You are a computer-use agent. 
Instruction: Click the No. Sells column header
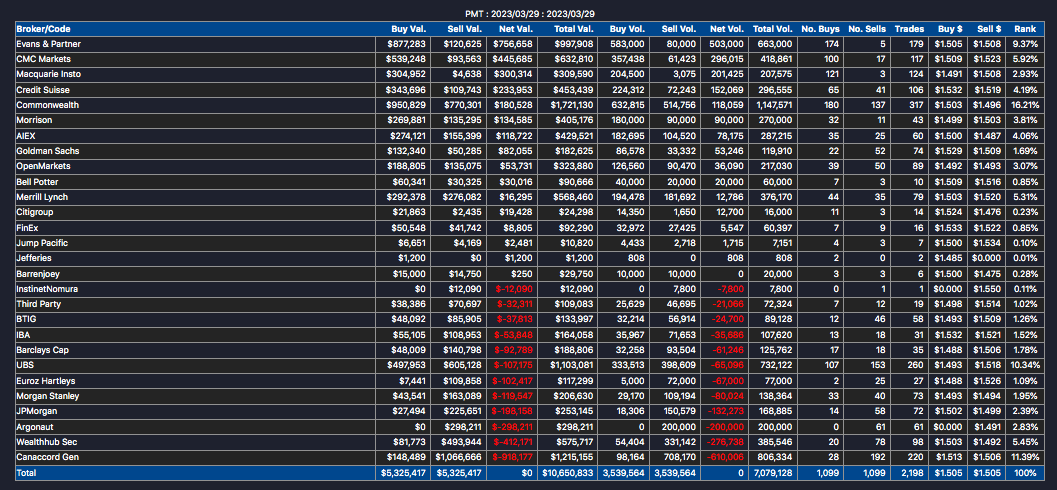pos(868,29)
